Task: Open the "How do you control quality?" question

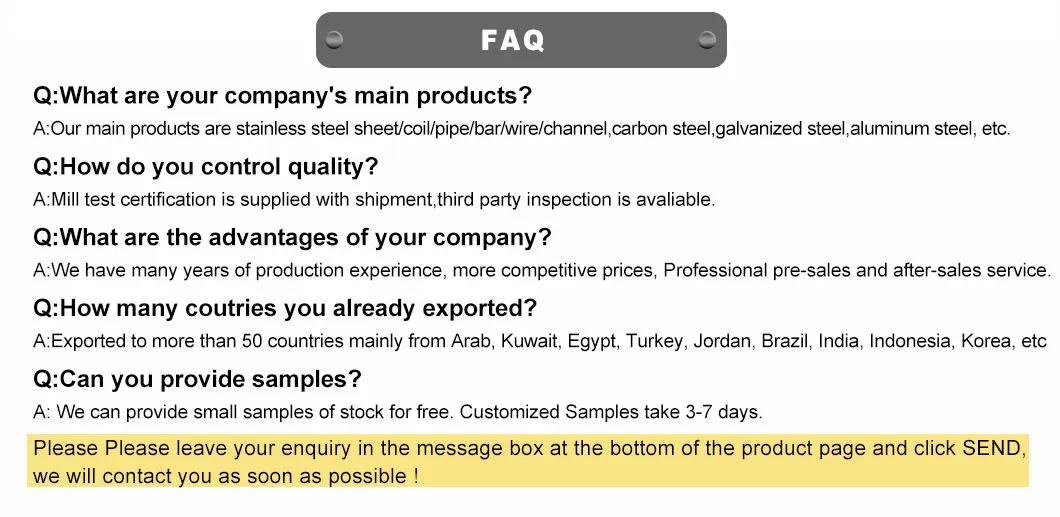Action: 206,167
